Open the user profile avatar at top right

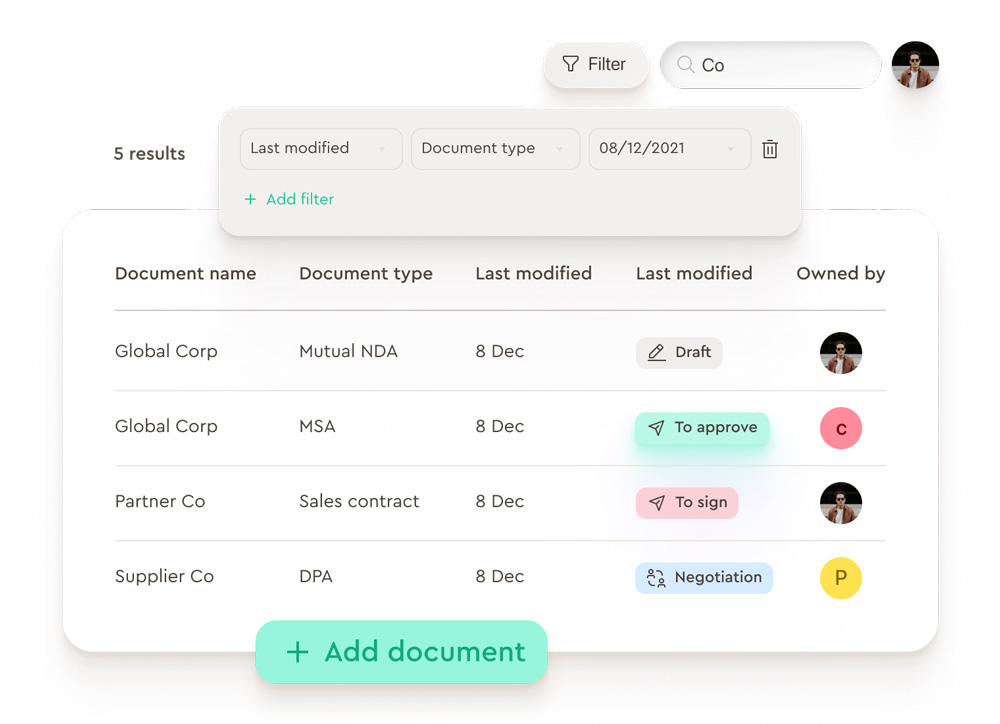pyautogui.click(x=914, y=65)
